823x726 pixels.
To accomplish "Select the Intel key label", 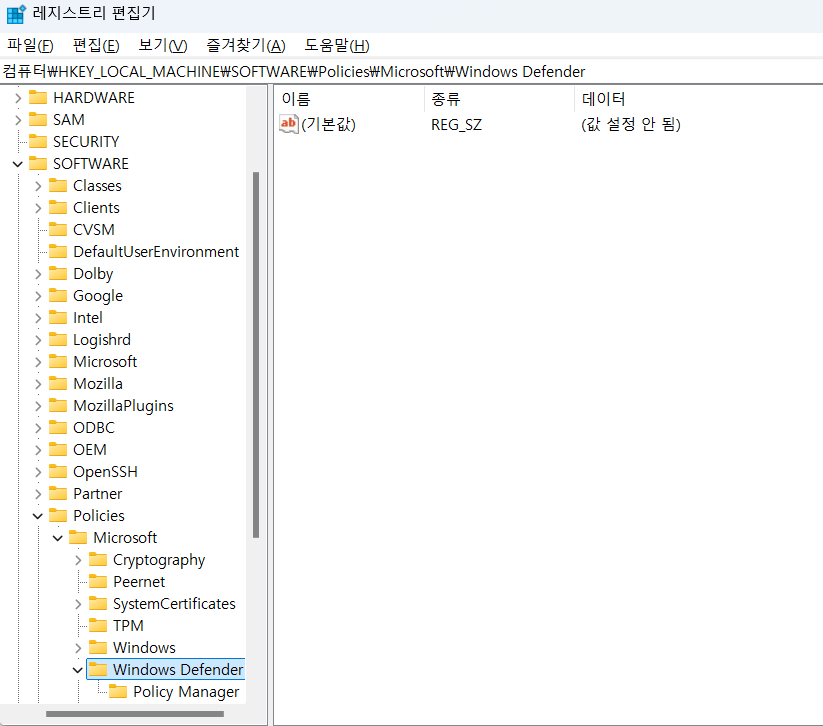I will (x=88, y=318).
